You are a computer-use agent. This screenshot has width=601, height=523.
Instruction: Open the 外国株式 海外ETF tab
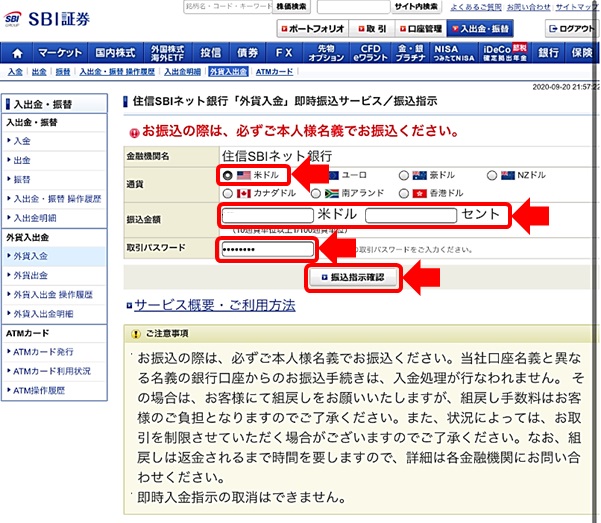click(x=167, y=53)
